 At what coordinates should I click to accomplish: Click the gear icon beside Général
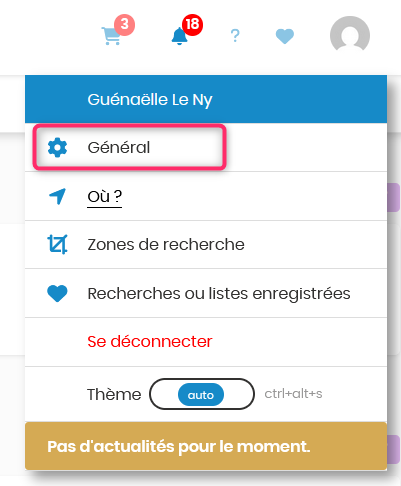[x=57, y=147]
